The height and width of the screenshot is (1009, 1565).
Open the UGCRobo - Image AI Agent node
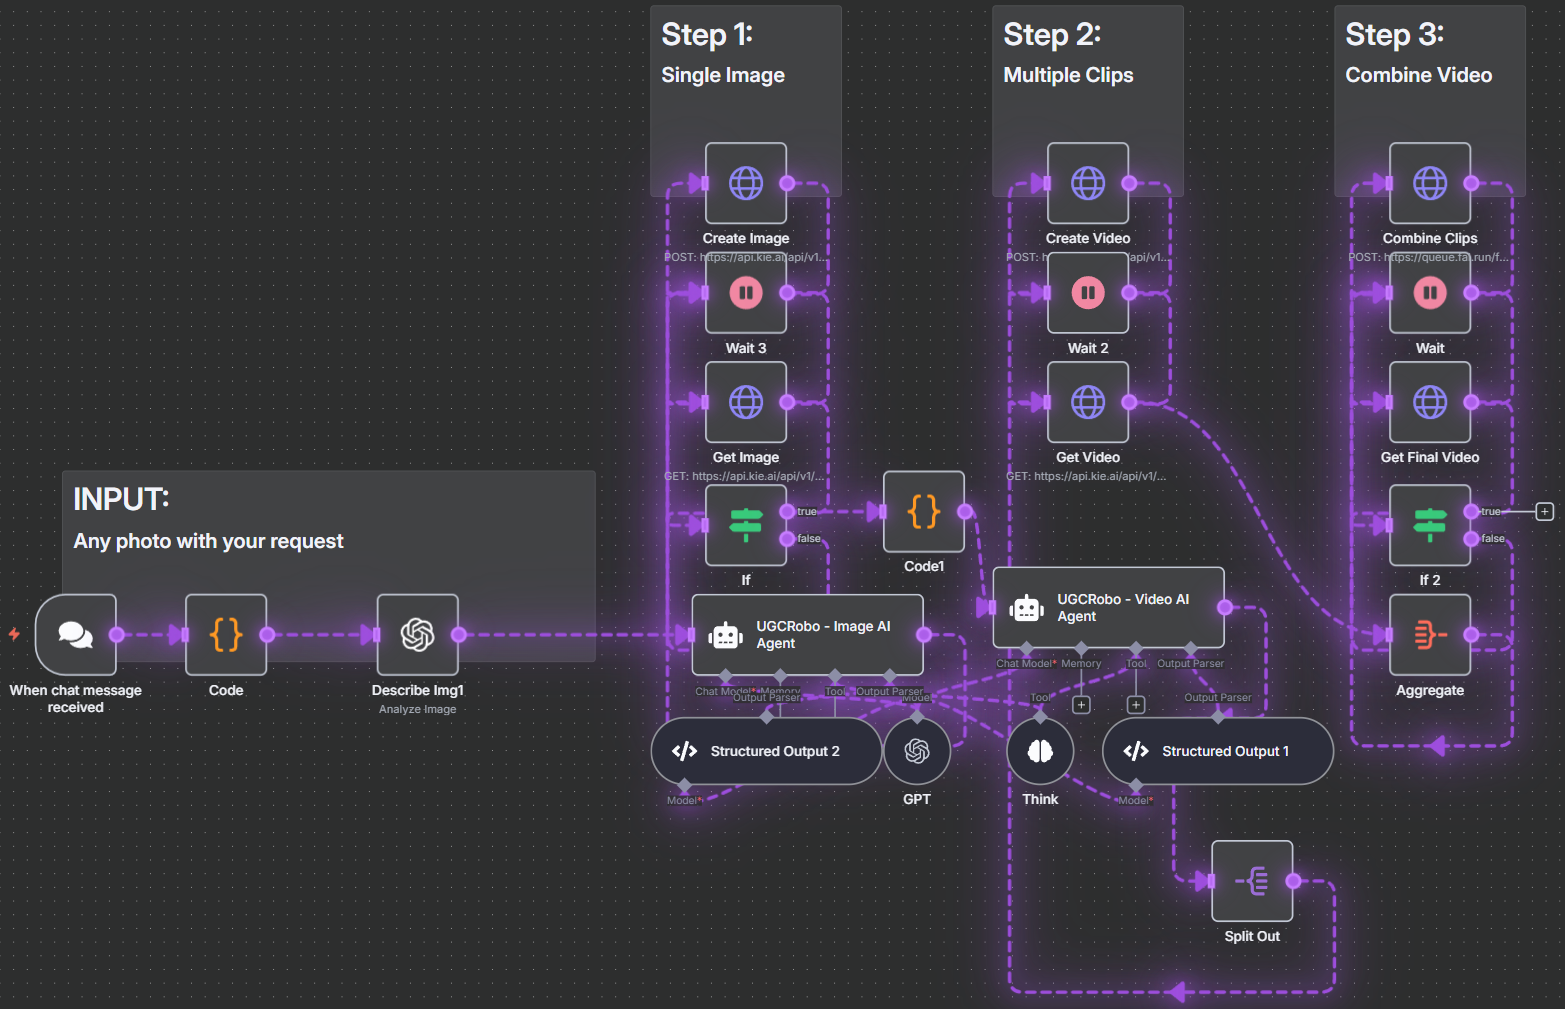tap(807, 635)
